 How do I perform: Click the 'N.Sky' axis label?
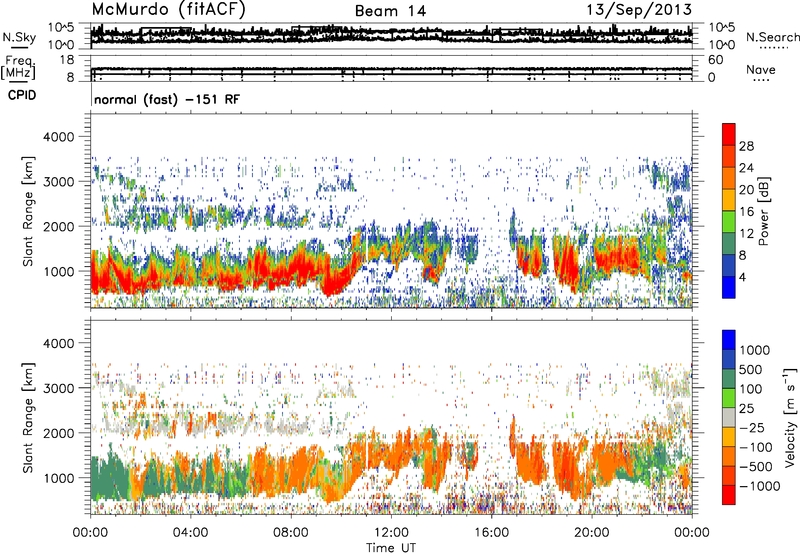pyautogui.click(x=19, y=37)
